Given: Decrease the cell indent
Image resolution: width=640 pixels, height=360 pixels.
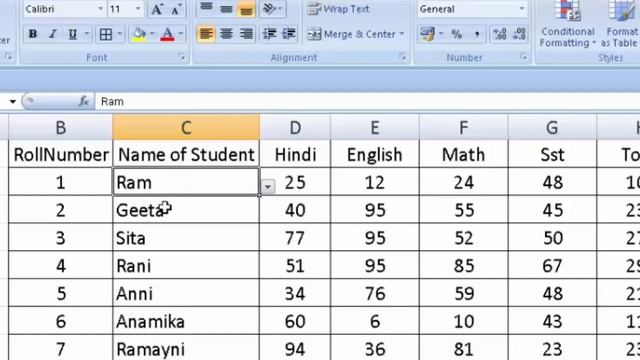Looking at the screenshot, I should 269,34.
